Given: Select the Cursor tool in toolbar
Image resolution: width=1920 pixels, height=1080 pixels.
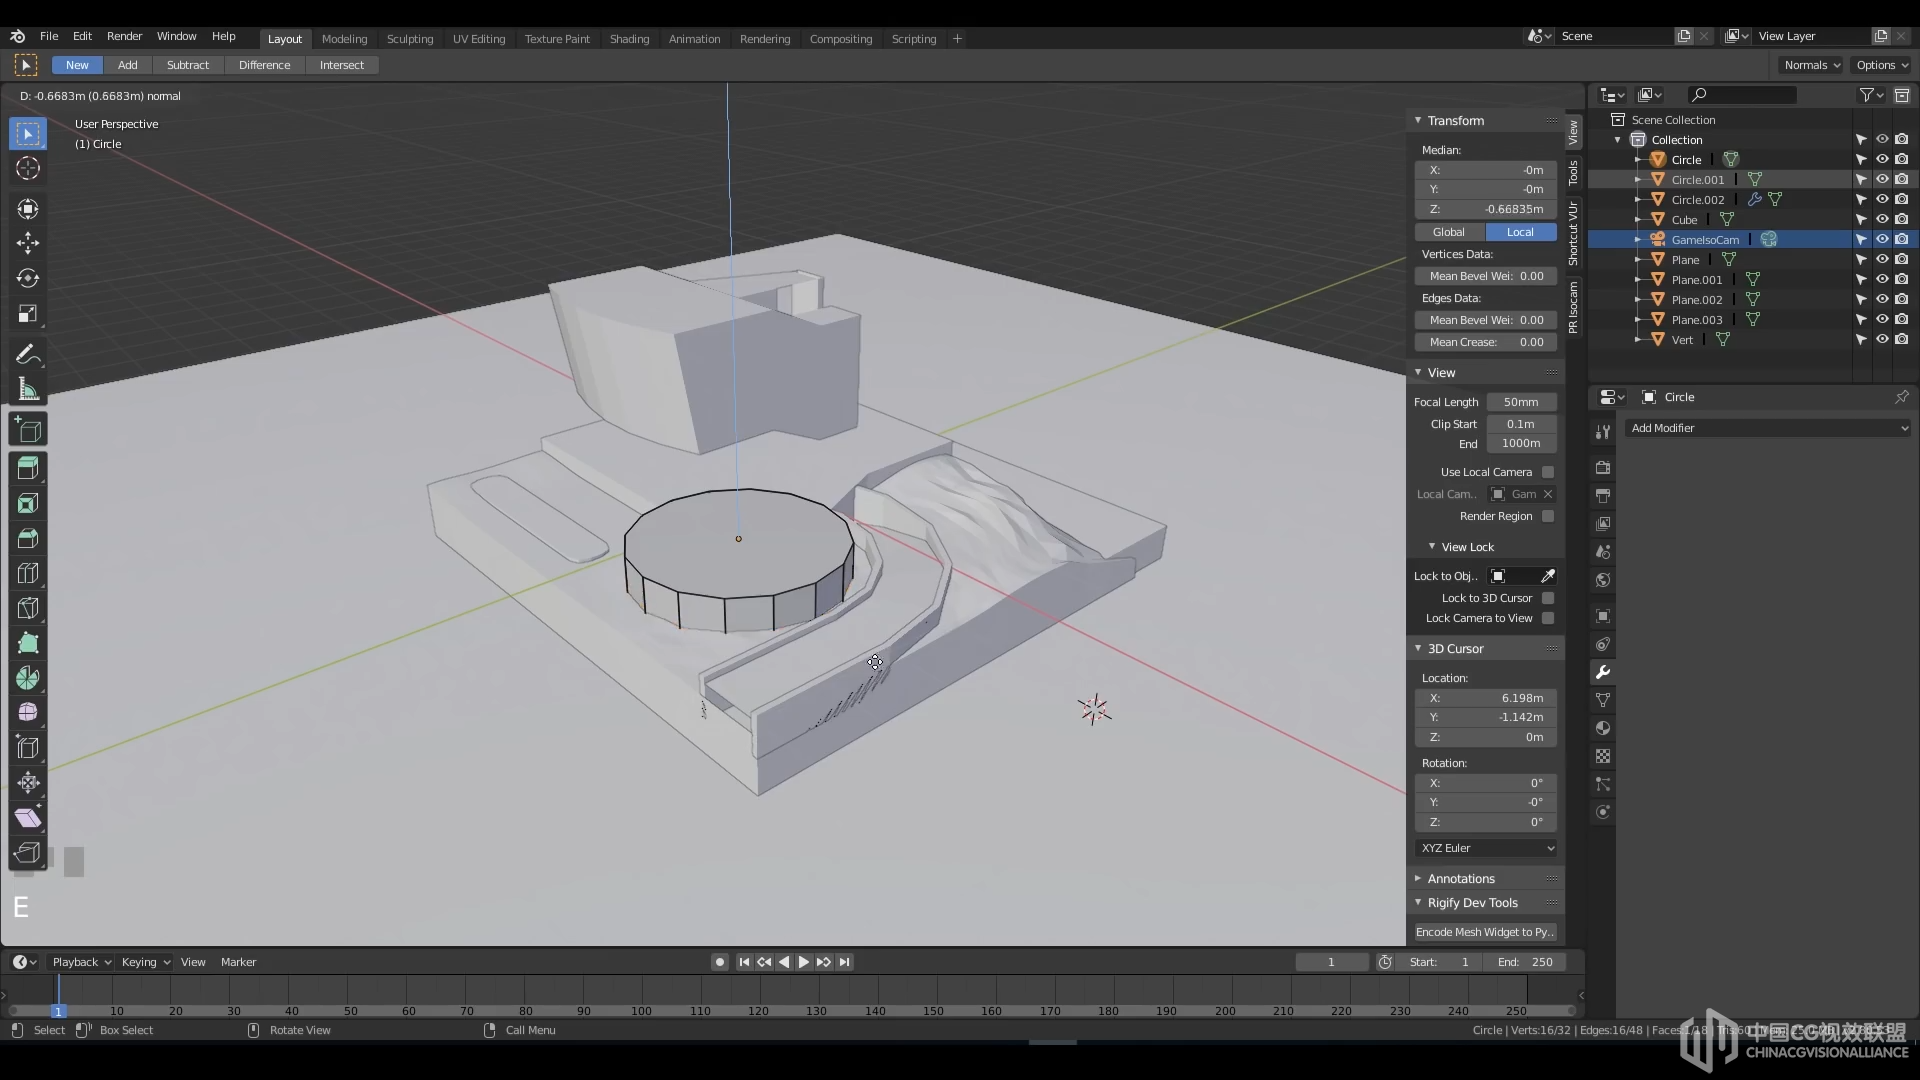Looking at the screenshot, I should click(x=28, y=168).
